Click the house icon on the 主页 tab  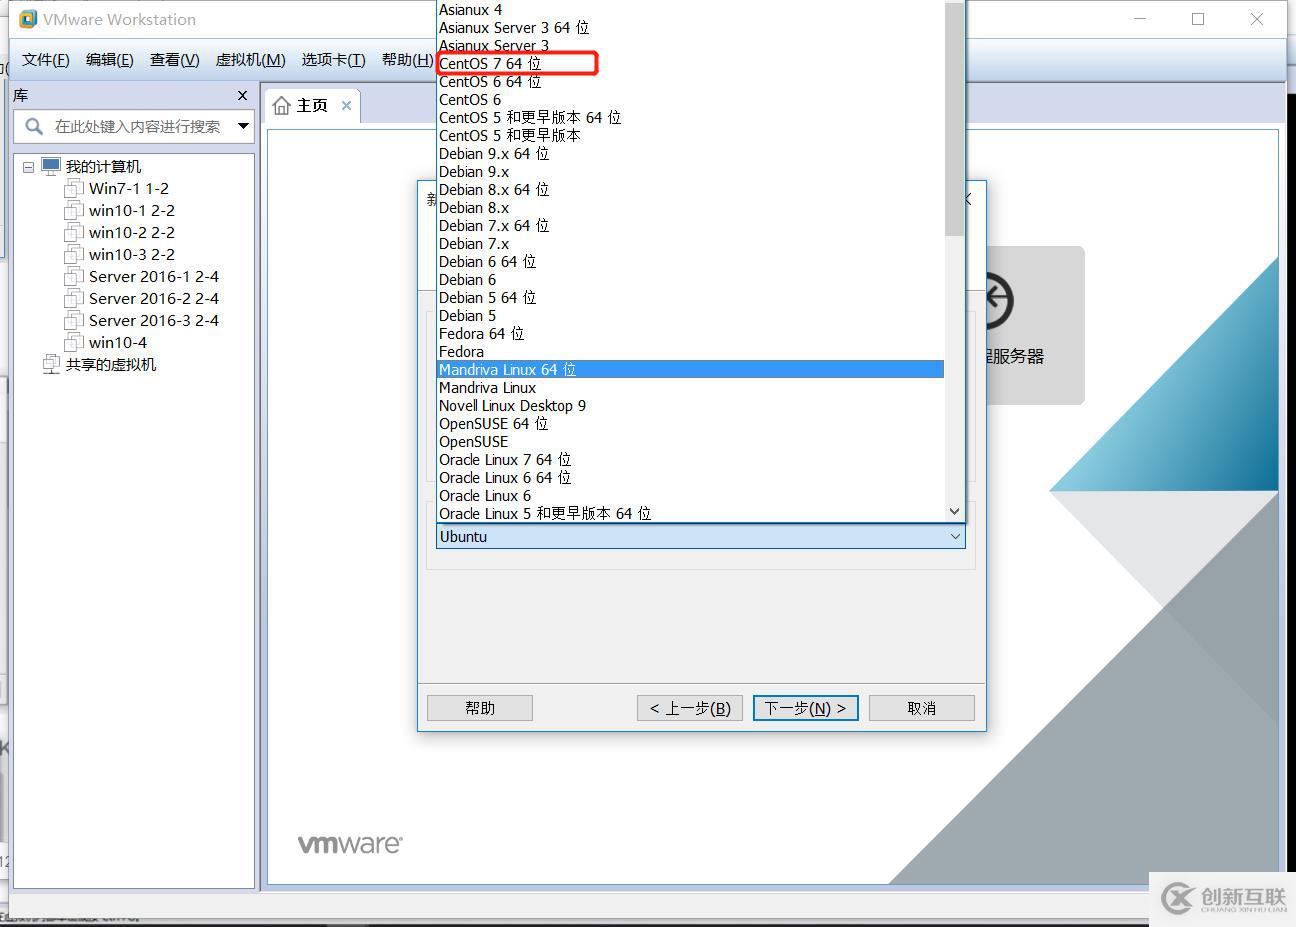click(x=281, y=104)
